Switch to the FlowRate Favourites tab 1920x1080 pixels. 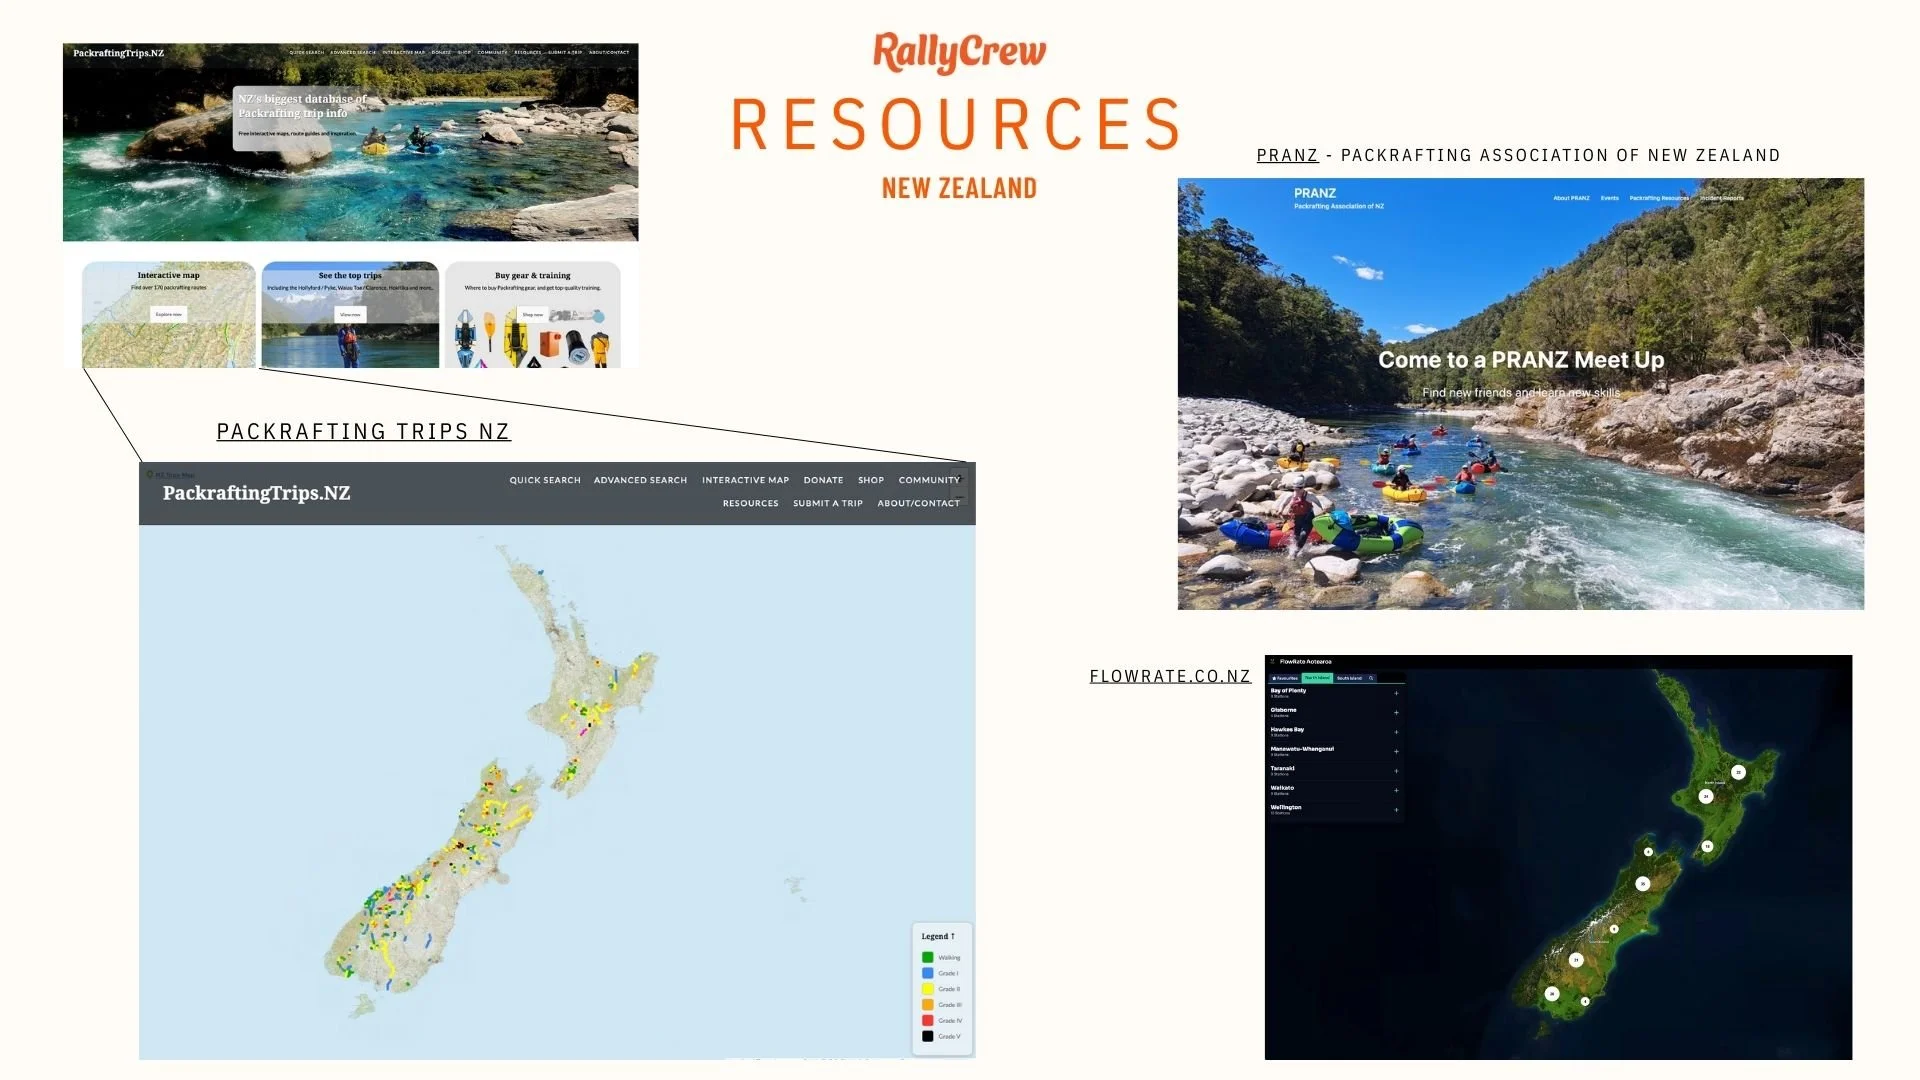tap(1284, 678)
